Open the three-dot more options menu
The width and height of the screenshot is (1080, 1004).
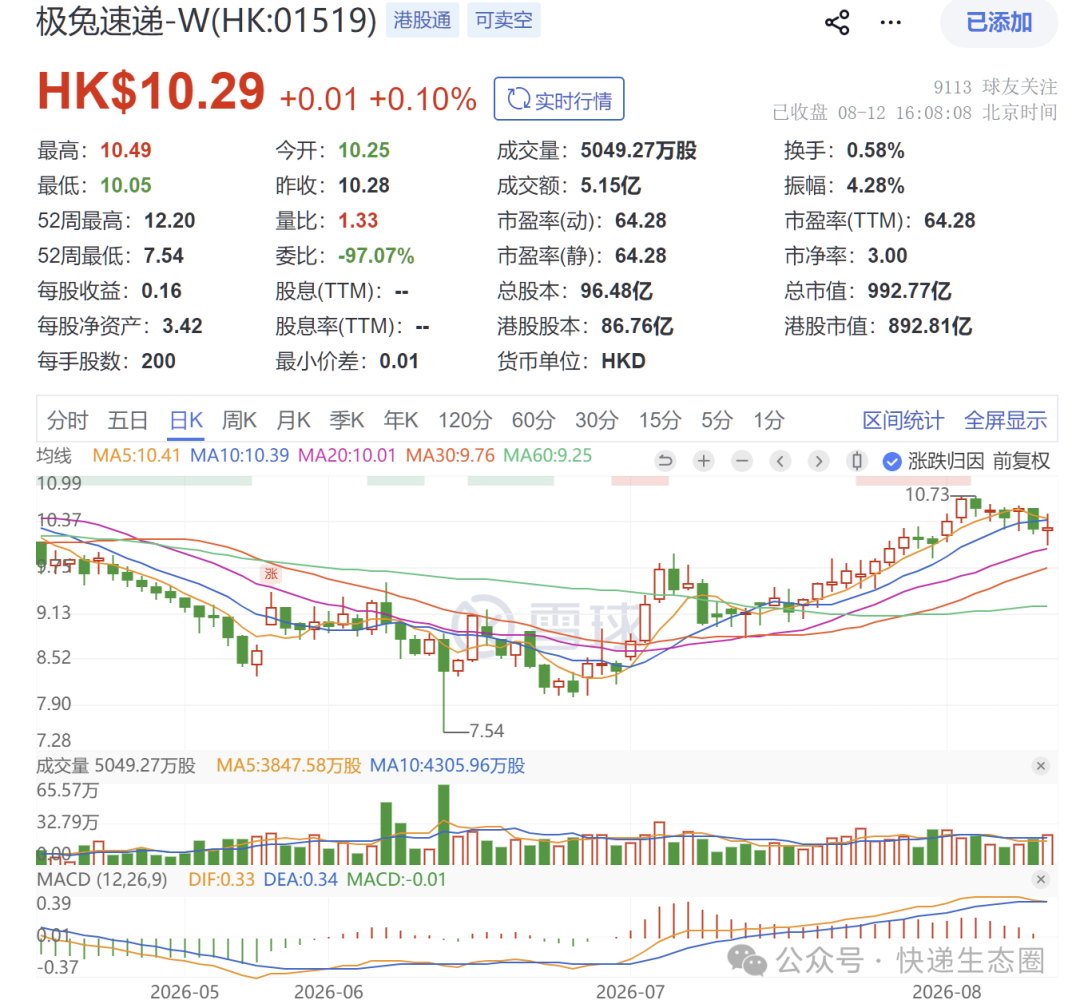tap(890, 23)
